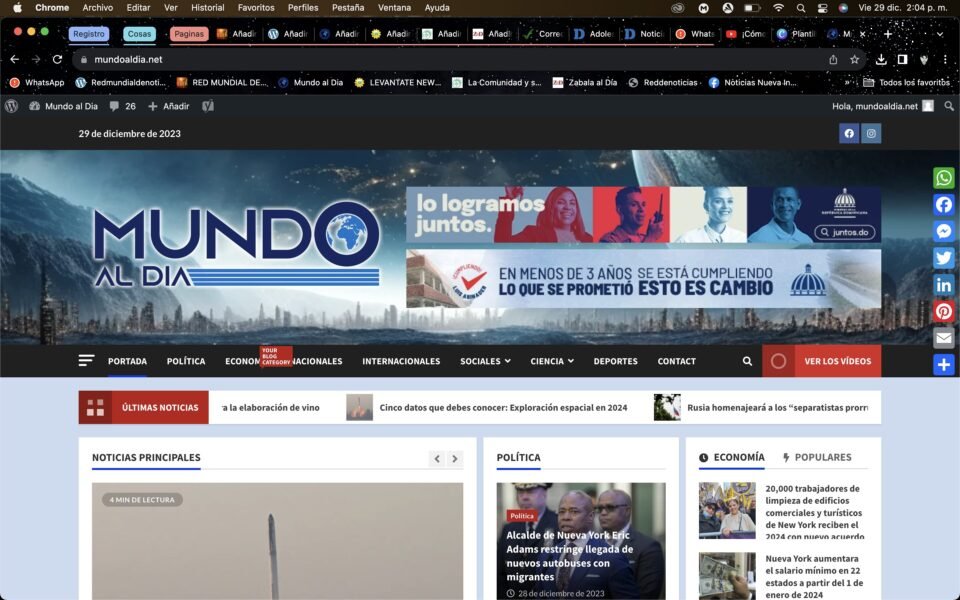The height and width of the screenshot is (600, 960).
Task: Go back in Chrome
Action: click(x=15, y=59)
